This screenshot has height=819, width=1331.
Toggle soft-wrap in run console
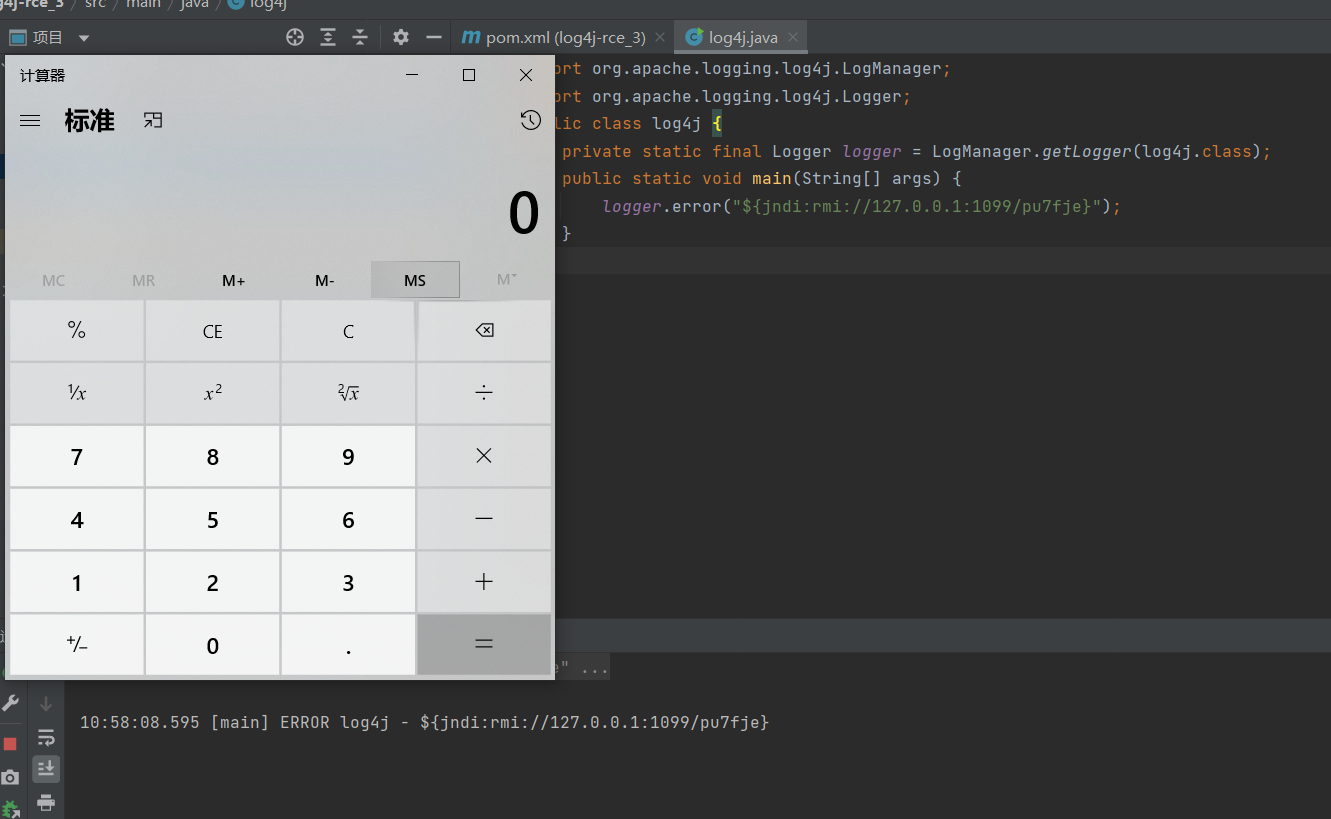pyautogui.click(x=46, y=738)
